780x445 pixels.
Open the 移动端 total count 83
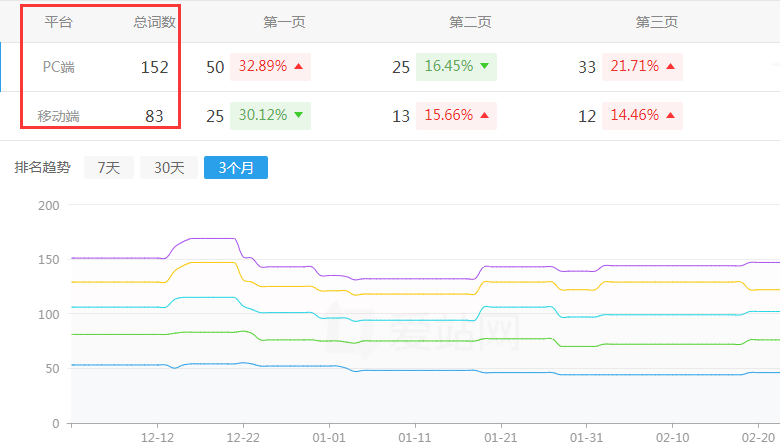154,116
